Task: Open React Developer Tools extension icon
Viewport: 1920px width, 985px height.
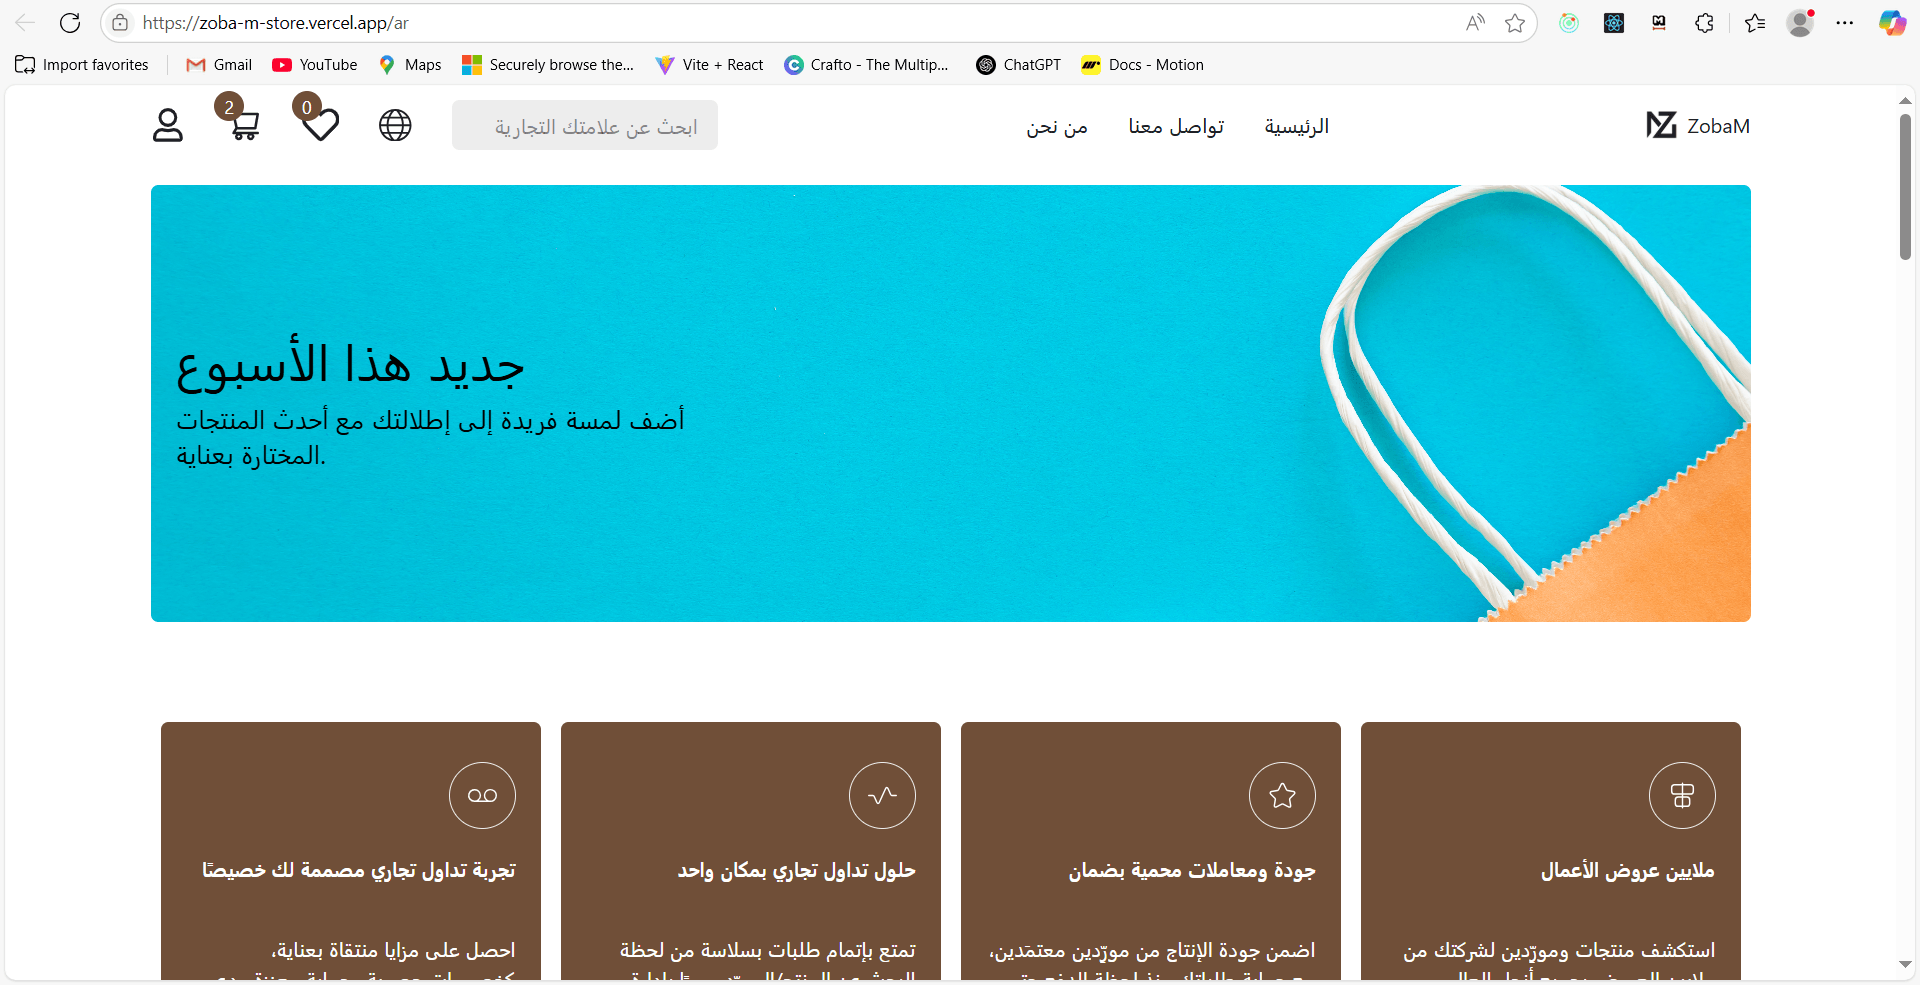Action: (x=1614, y=23)
